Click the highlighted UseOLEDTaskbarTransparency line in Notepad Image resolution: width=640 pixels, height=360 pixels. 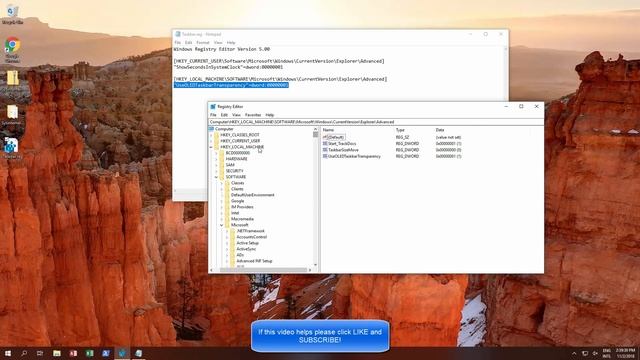click(231, 85)
